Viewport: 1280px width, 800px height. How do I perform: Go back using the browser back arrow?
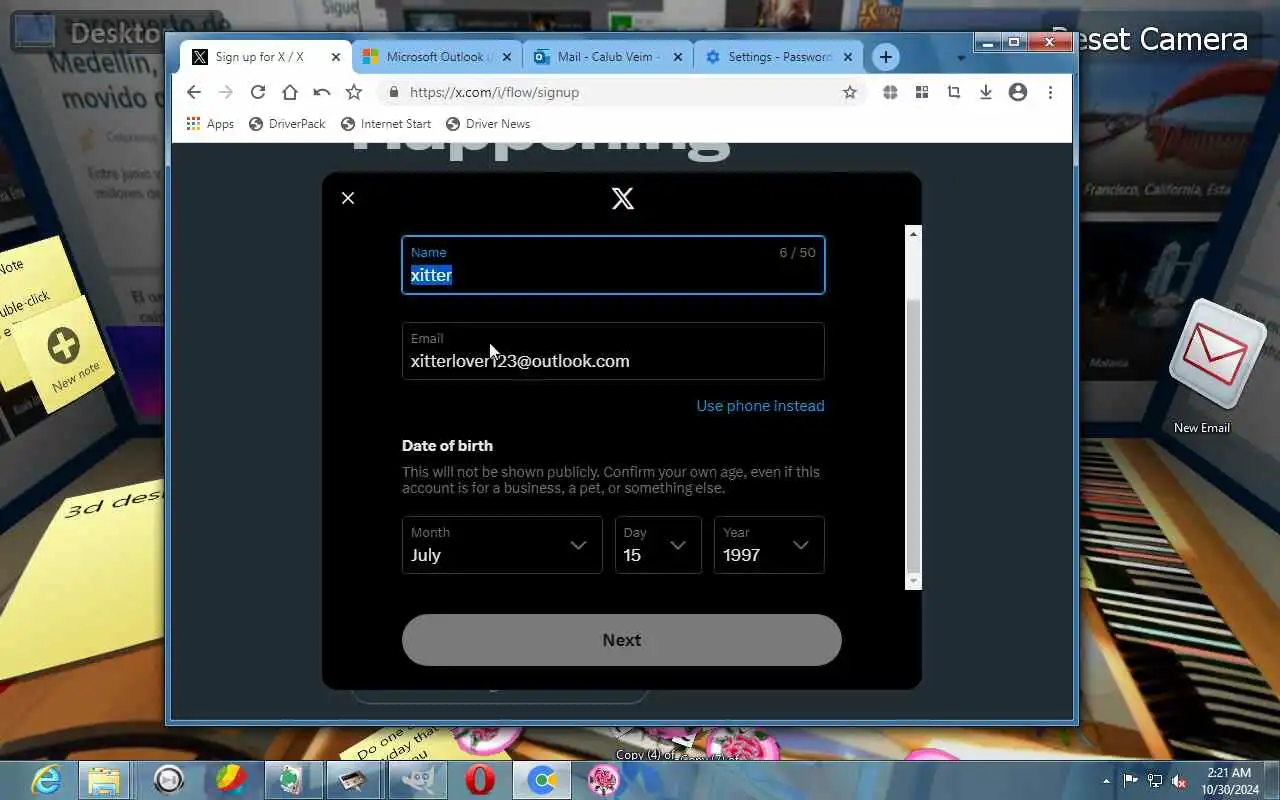194,92
